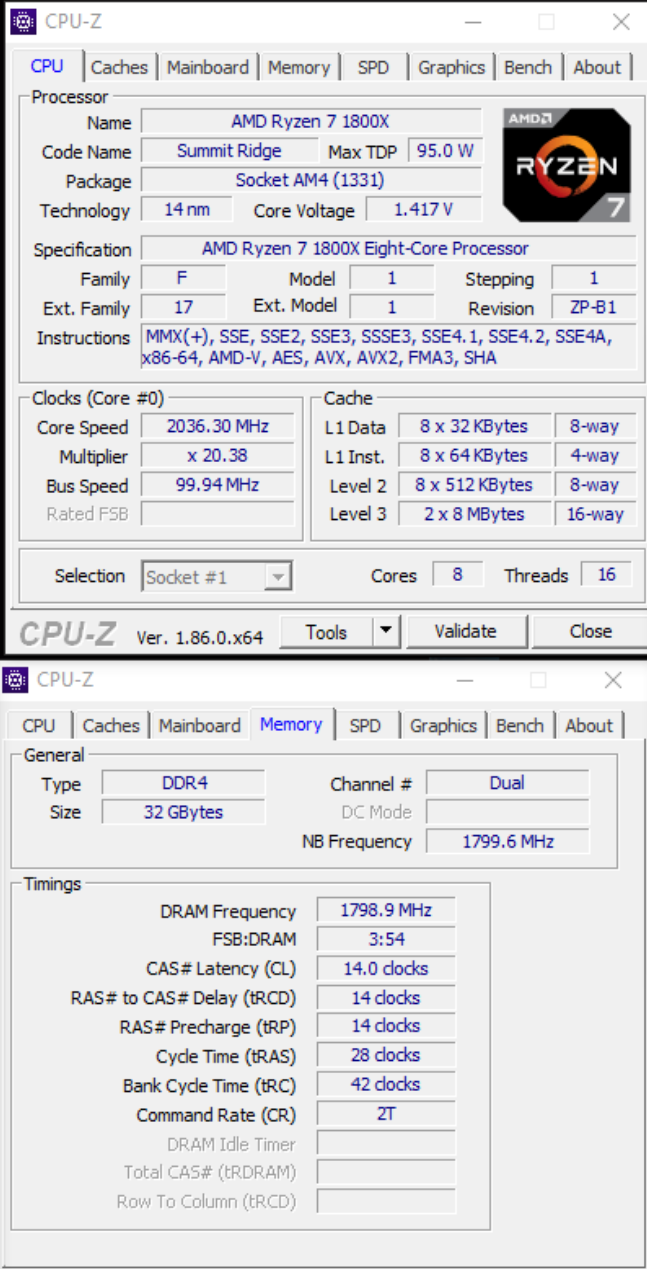Click the FSB:DRAM value 3:54
The width and height of the screenshot is (647, 1269).
[386, 939]
